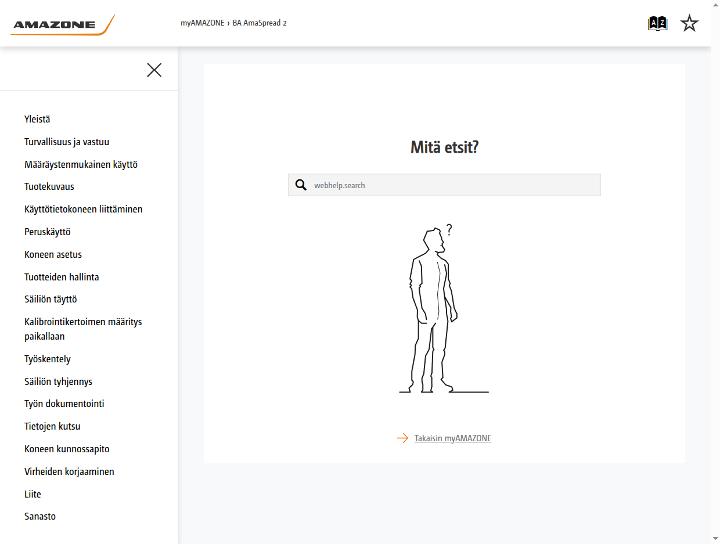Open Säiliön täyttö
Image resolution: width=720 pixels, height=544 pixels.
[51, 299]
